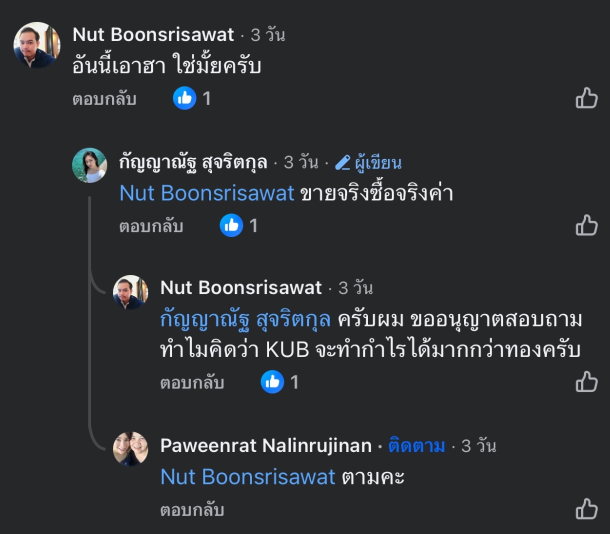Click "ตอบกลับ" under กัญญาณัฐ's reply
Image resolution: width=610 pixels, height=534 pixels.
click(x=151, y=227)
